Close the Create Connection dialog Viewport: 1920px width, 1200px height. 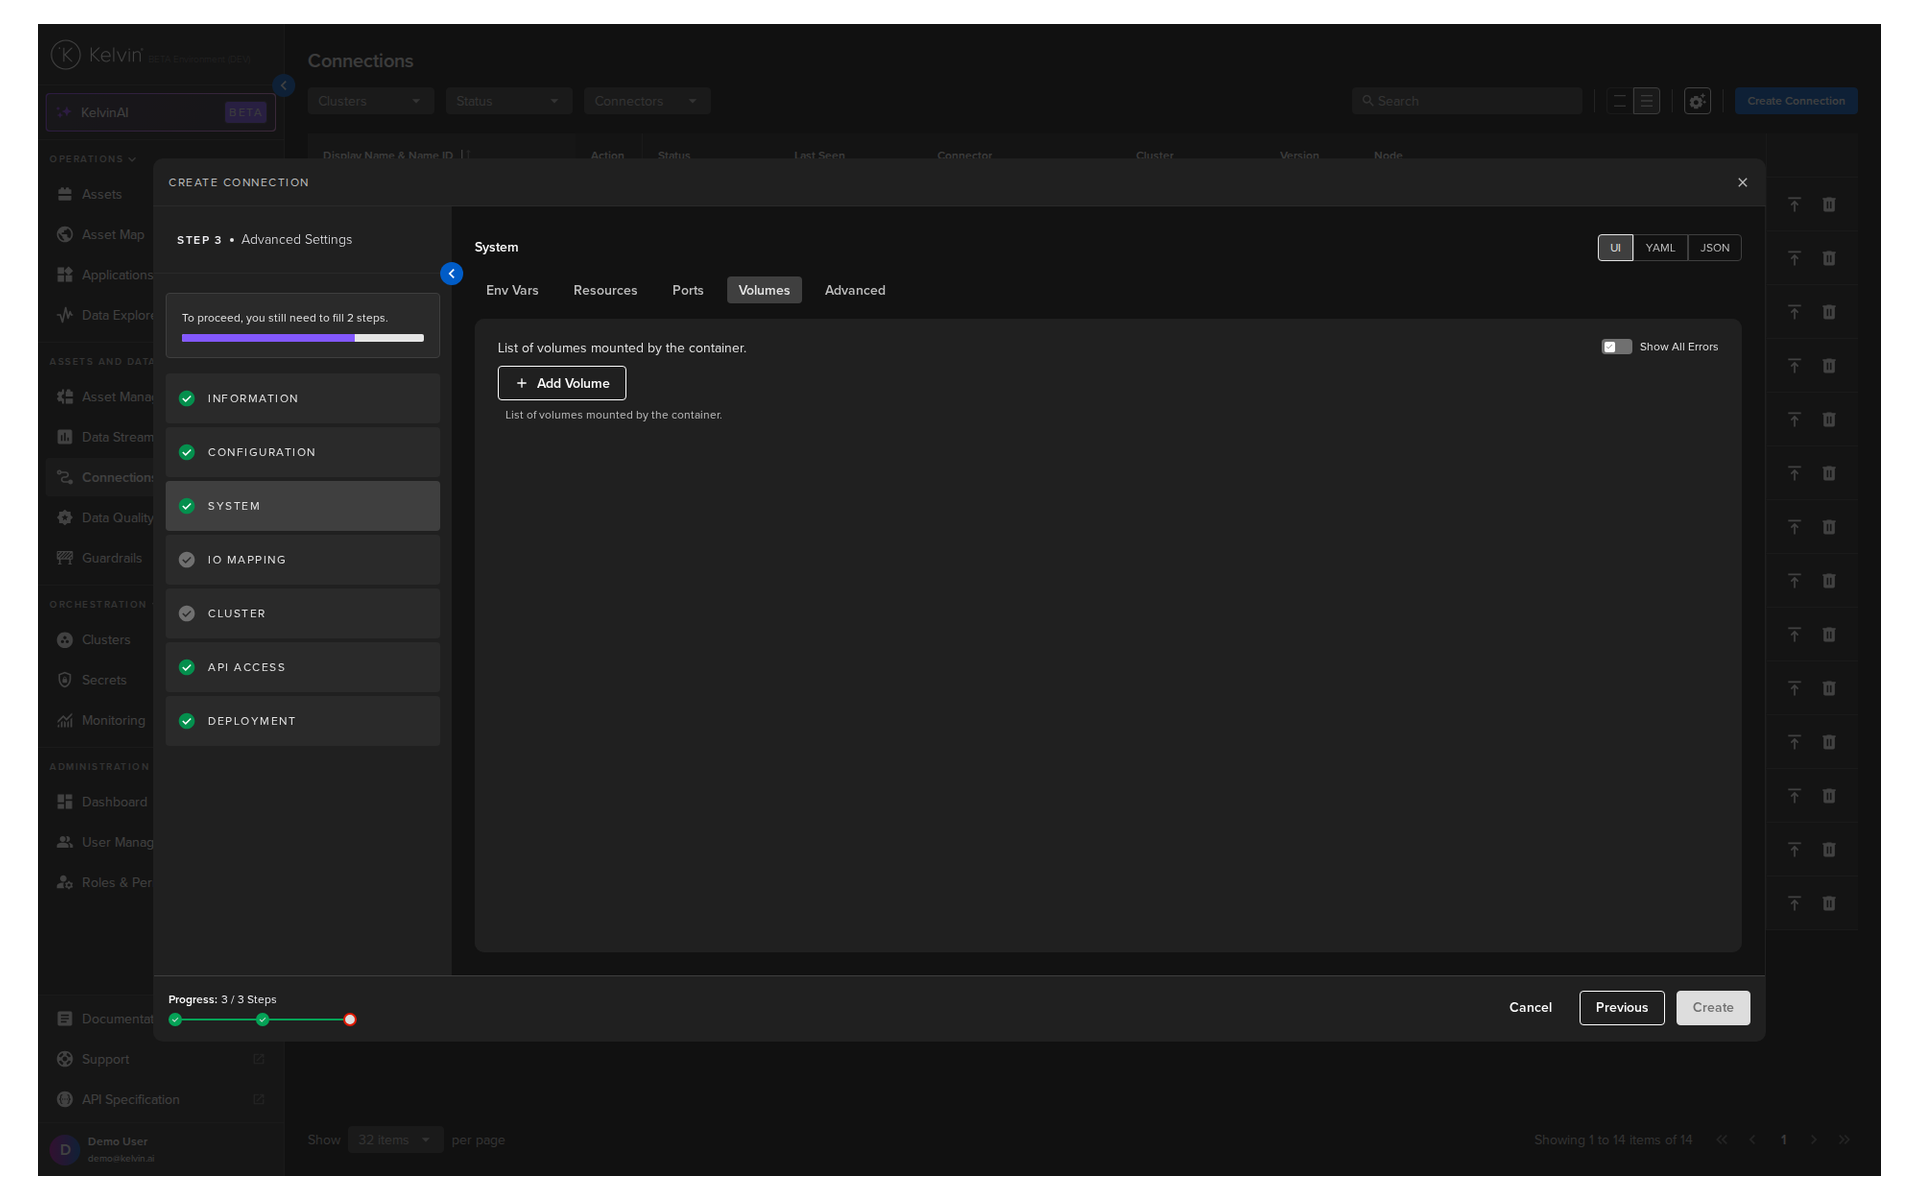click(x=1742, y=183)
